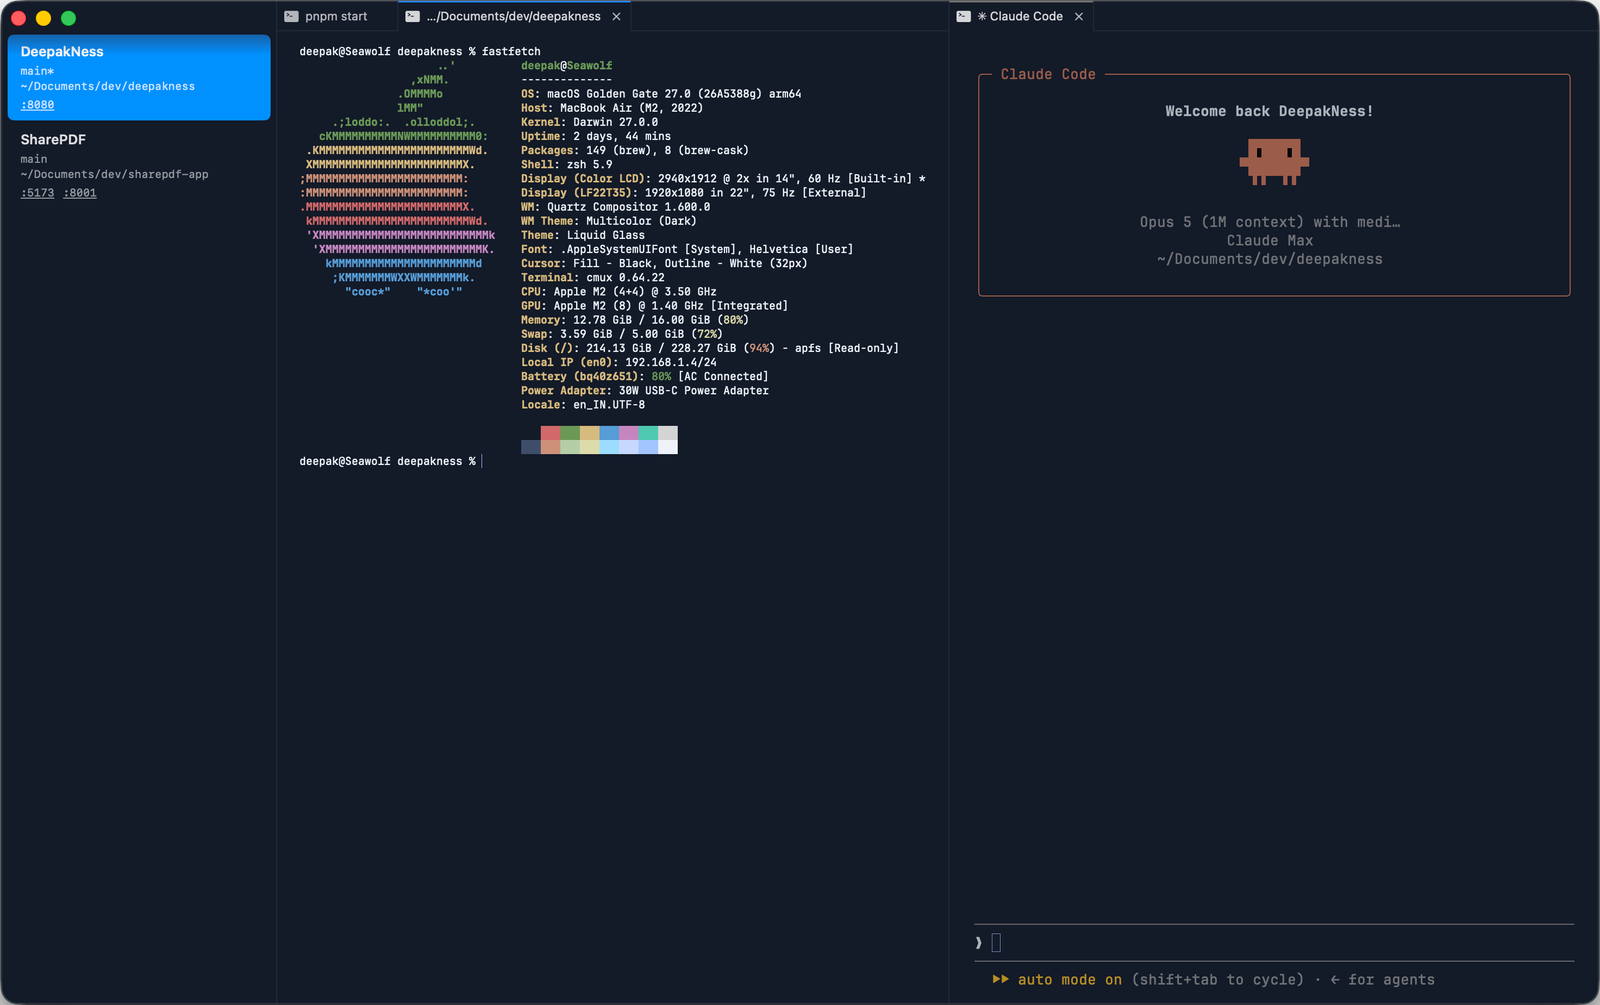Click the yellow macOS minimize button
1600x1005 pixels.
pos(43,18)
